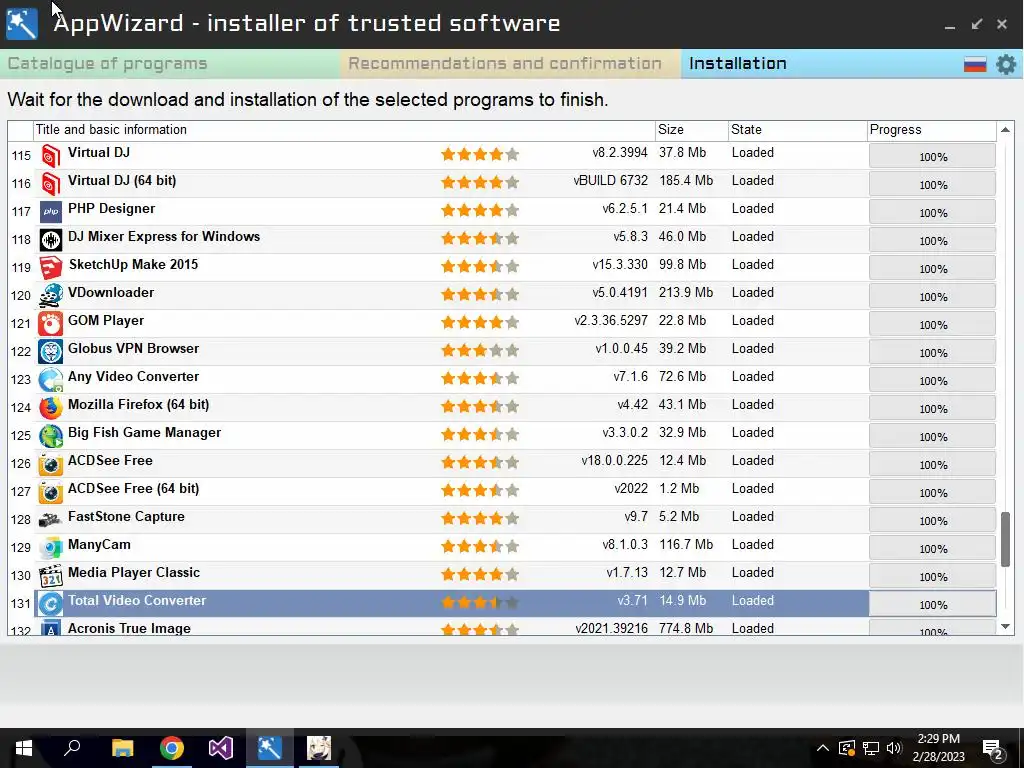Viewport: 1024px width, 768px height.
Task: Click the star rating of GOM Player
Action: 480,323
